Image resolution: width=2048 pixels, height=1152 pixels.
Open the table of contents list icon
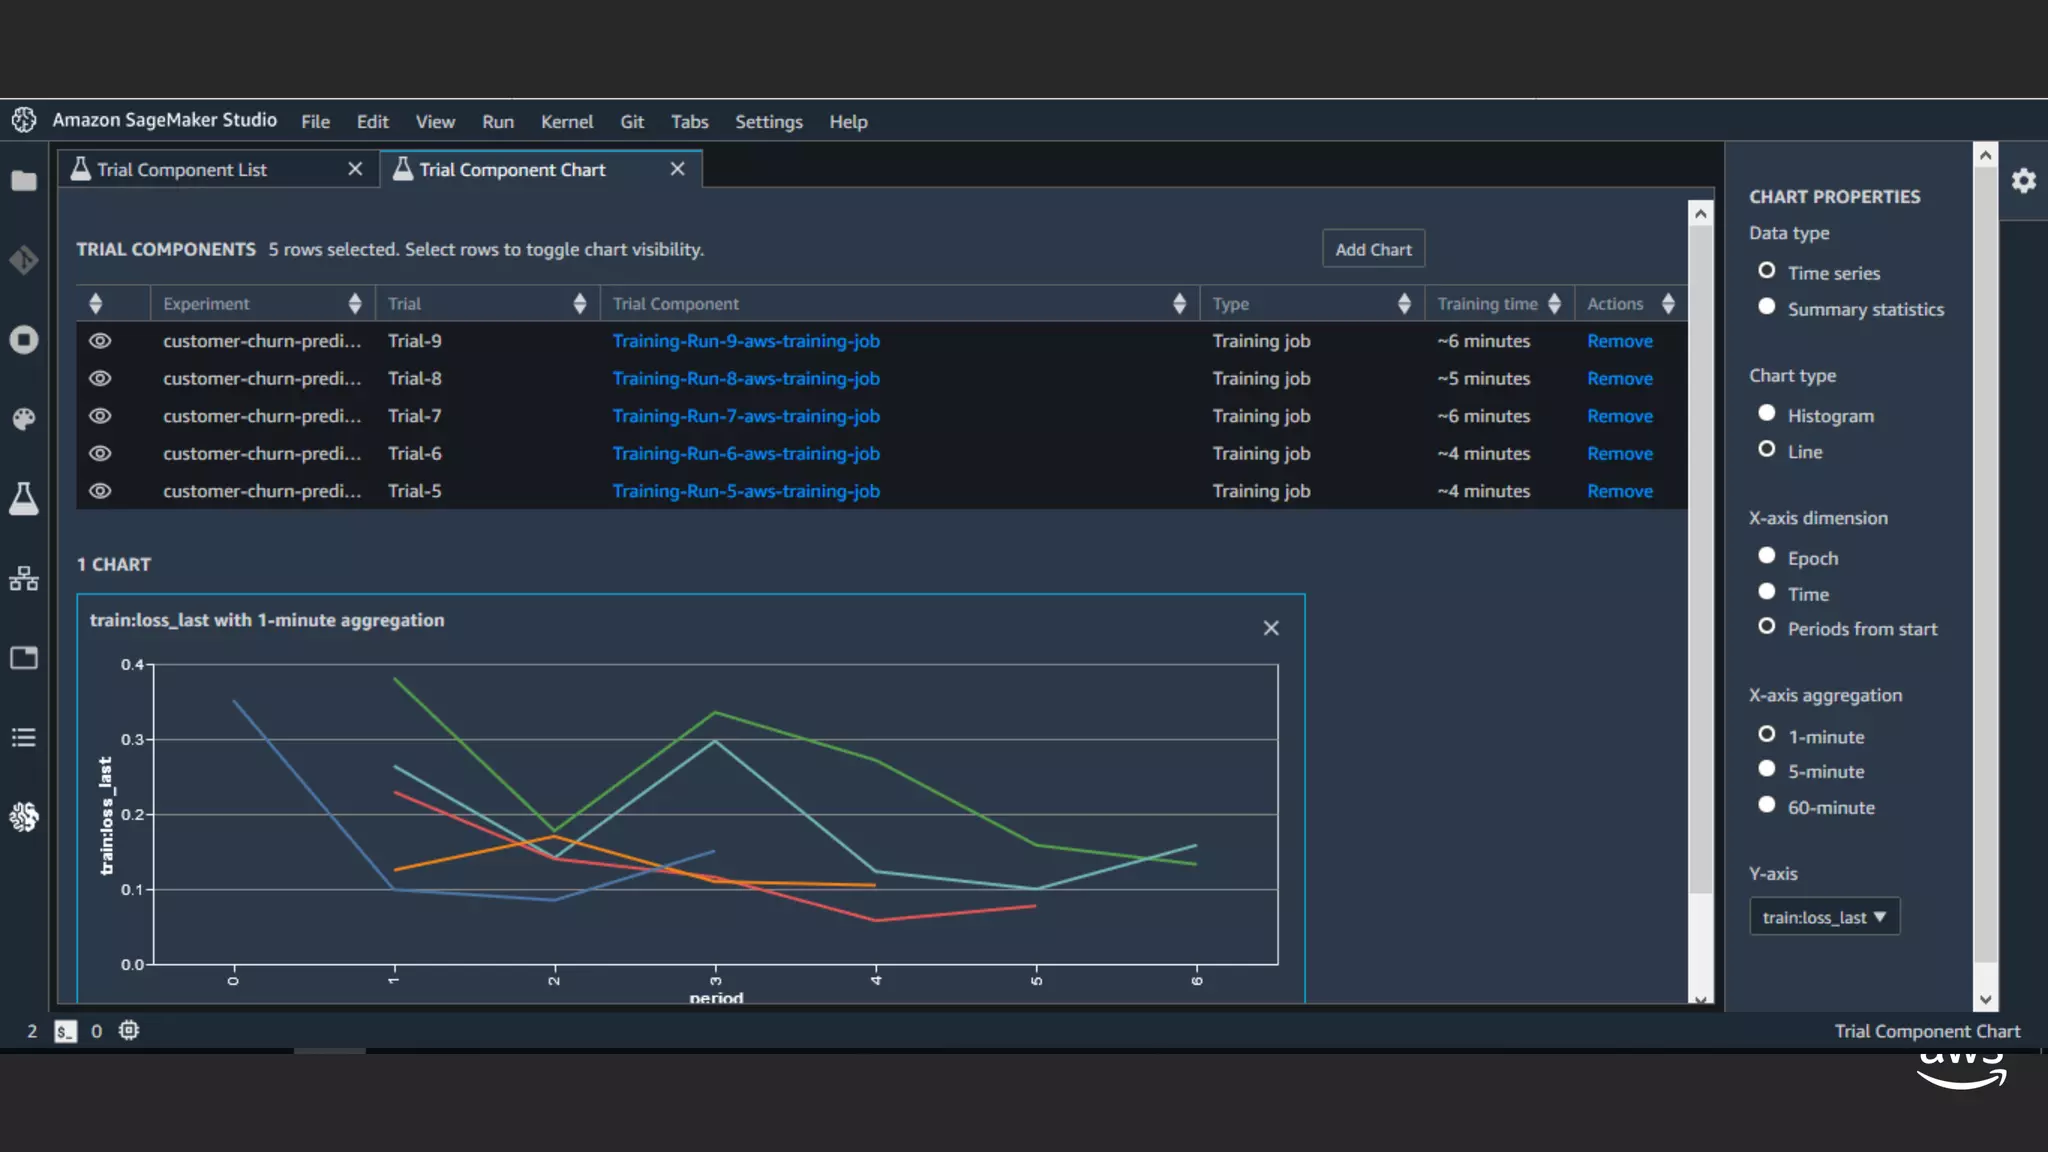pyautogui.click(x=24, y=738)
